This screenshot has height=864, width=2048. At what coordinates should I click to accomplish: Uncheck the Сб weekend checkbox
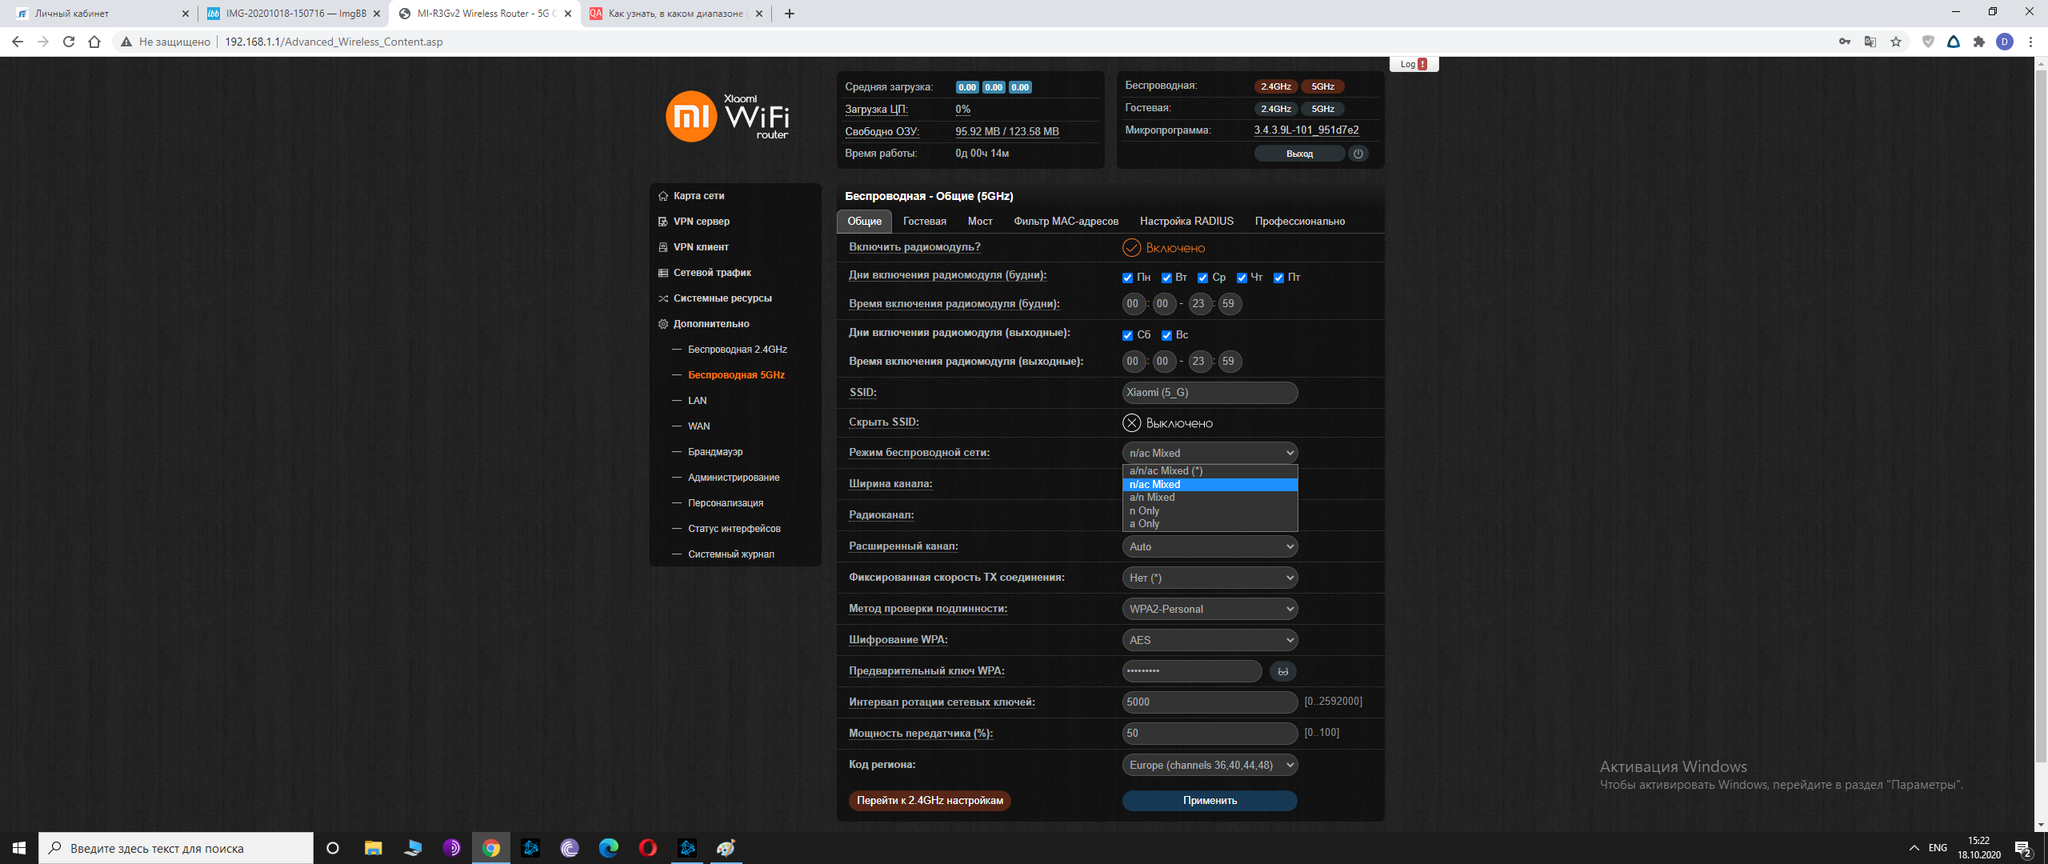tap(1128, 335)
